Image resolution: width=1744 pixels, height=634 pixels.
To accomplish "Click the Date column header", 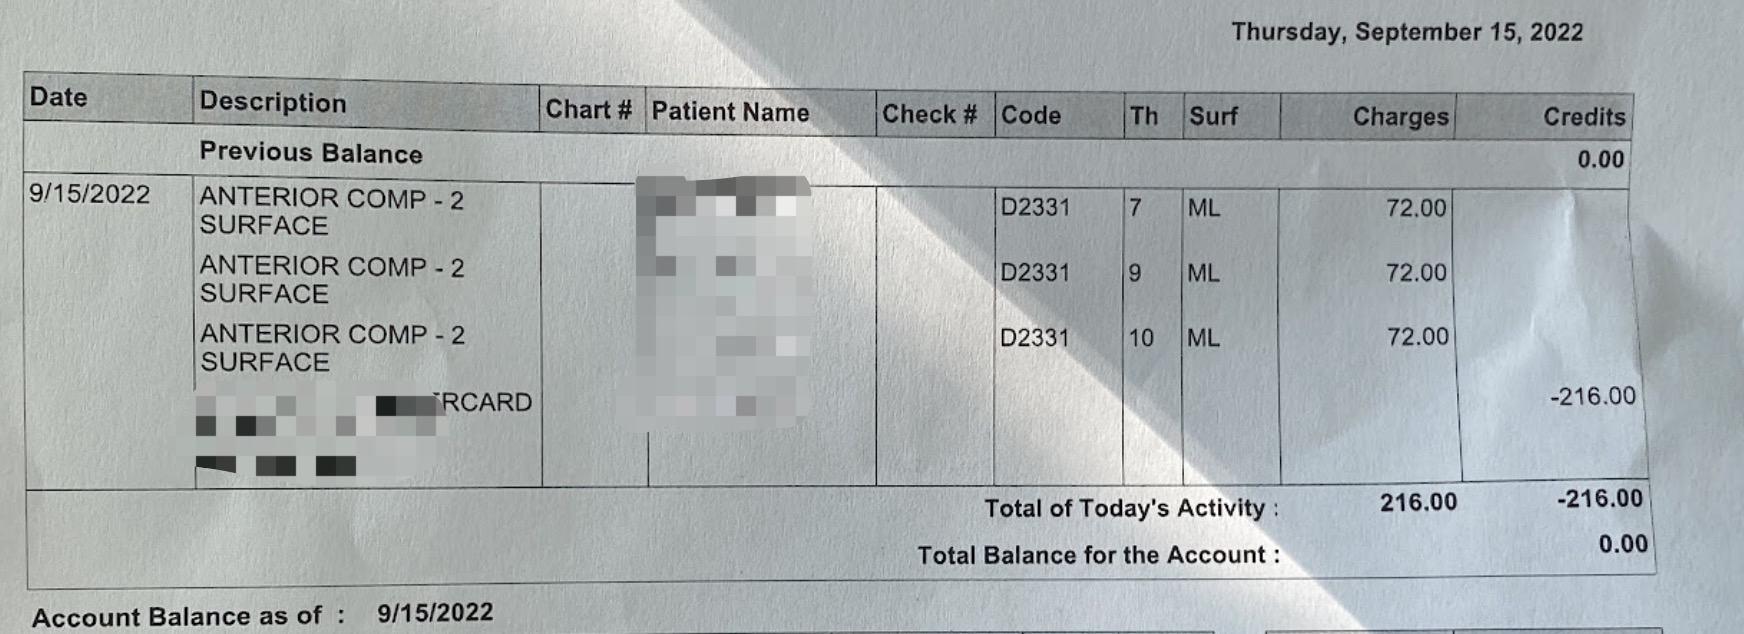I will (59, 97).
